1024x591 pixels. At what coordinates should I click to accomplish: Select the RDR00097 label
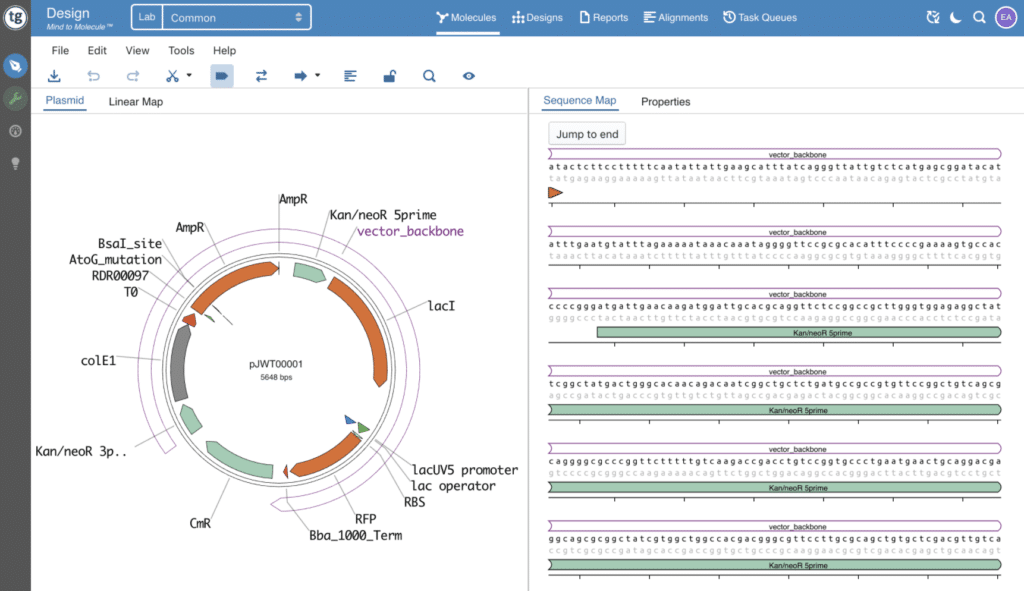pyautogui.click(x=120, y=276)
